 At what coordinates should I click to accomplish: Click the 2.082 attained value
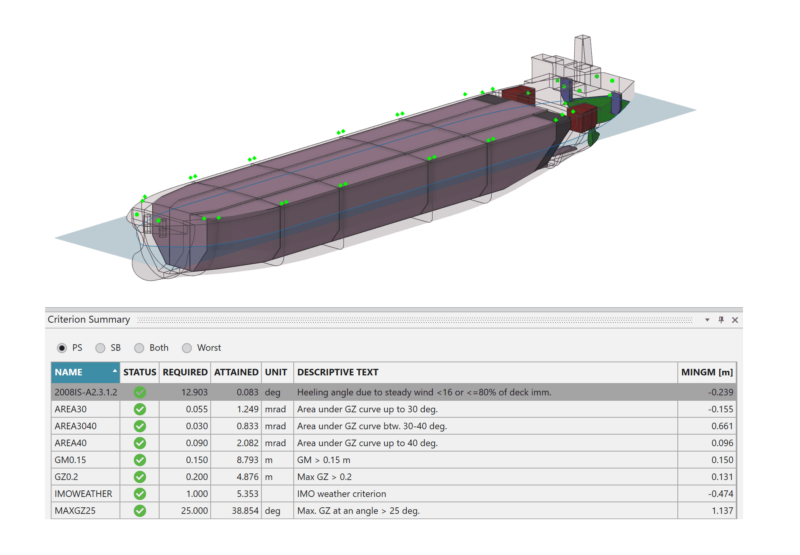point(247,443)
